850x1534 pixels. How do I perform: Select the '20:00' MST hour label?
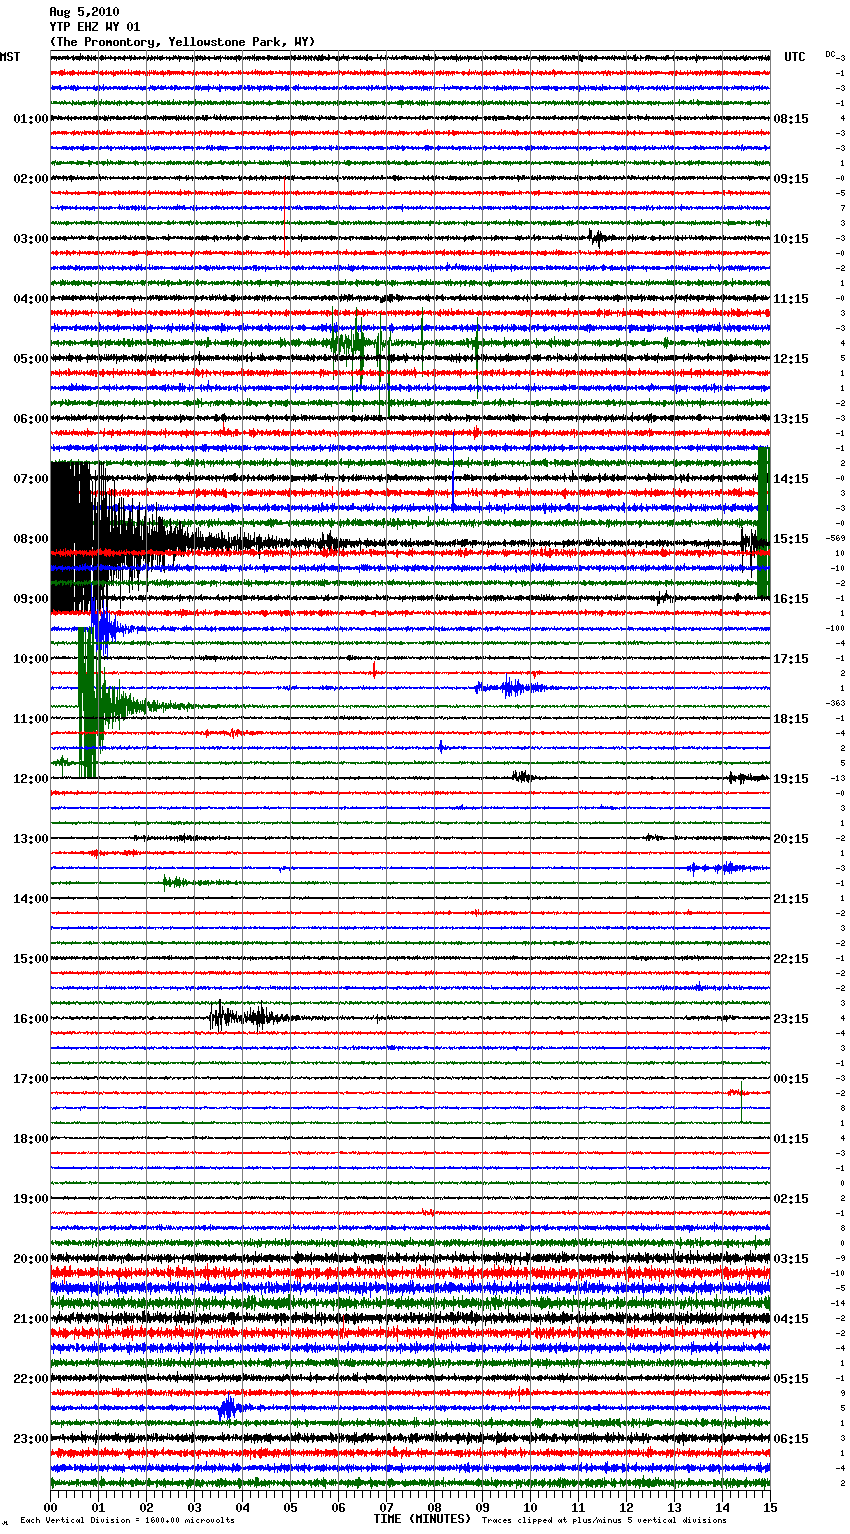click(31, 1259)
